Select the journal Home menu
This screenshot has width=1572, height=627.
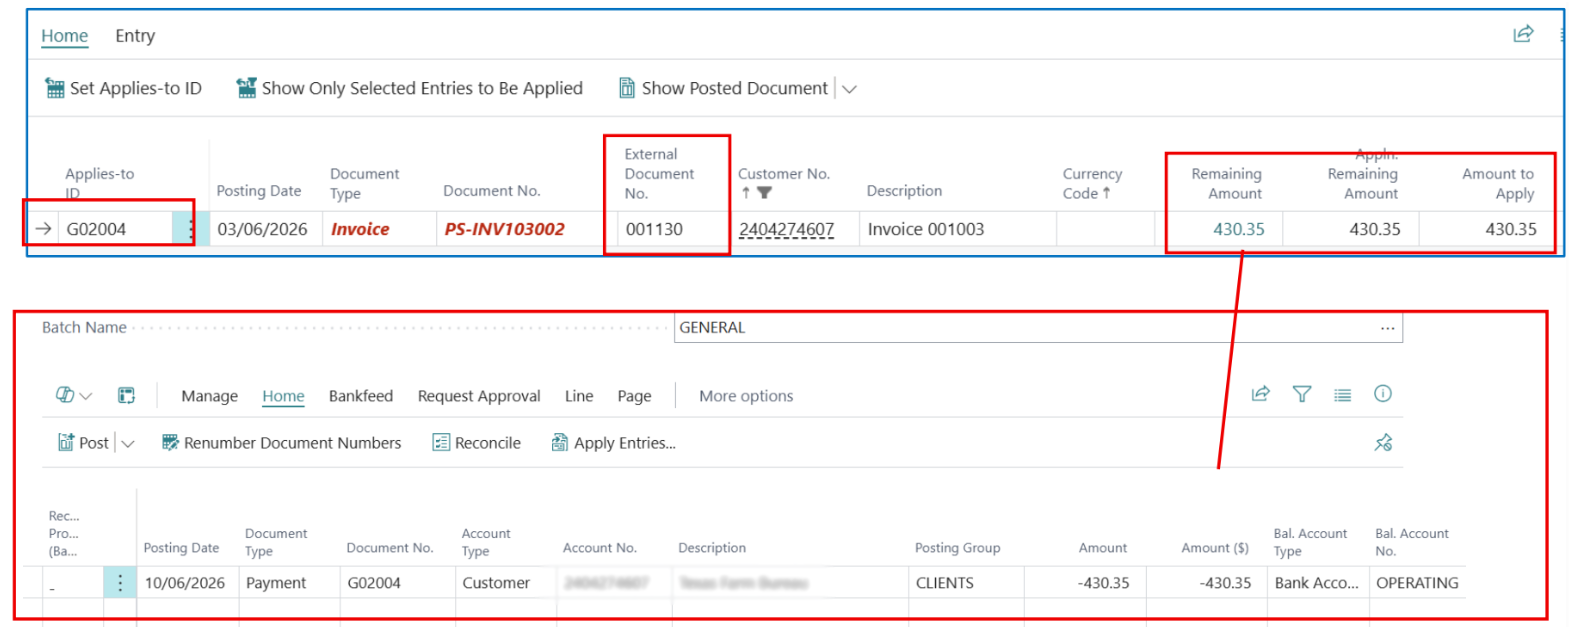point(283,396)
